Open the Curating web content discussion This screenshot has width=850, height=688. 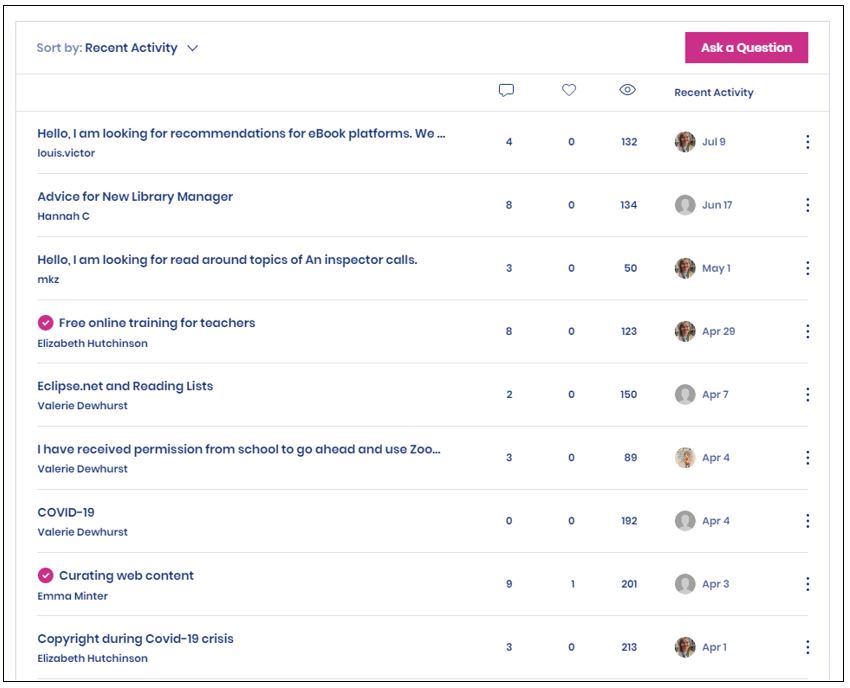pos(126,576)
